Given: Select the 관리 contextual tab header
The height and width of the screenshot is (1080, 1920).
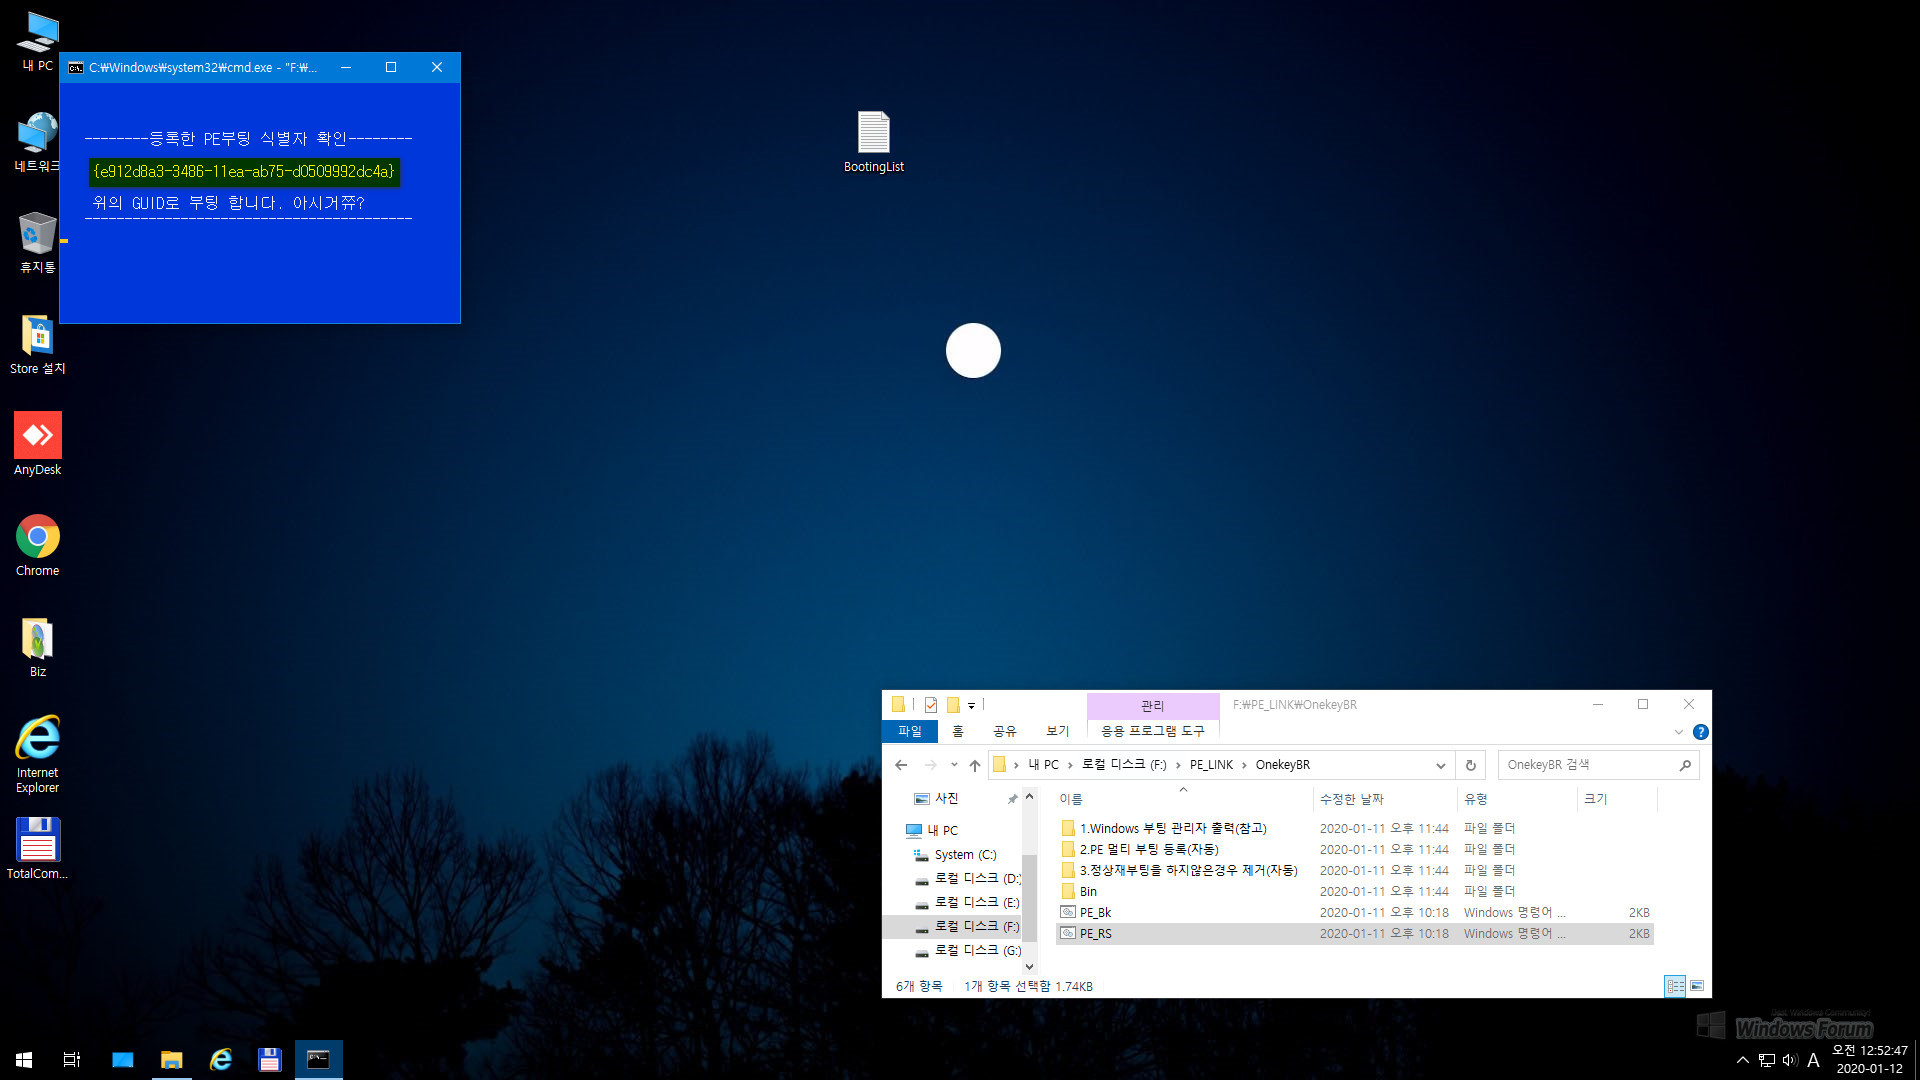Looking at the screenshot, I should 1153,705.
